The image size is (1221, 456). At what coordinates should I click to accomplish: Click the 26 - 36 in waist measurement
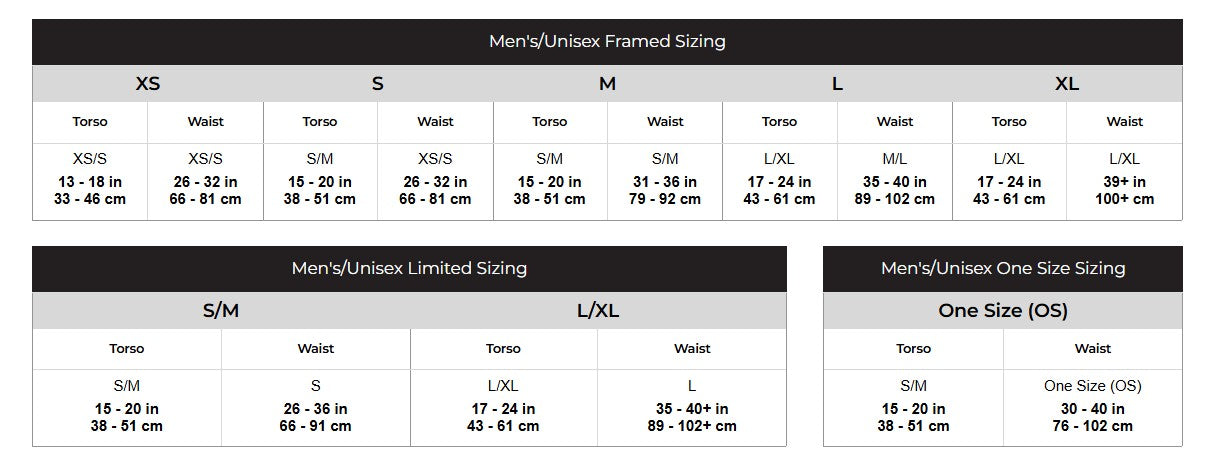pyautogui.click(x=315, y=409)
